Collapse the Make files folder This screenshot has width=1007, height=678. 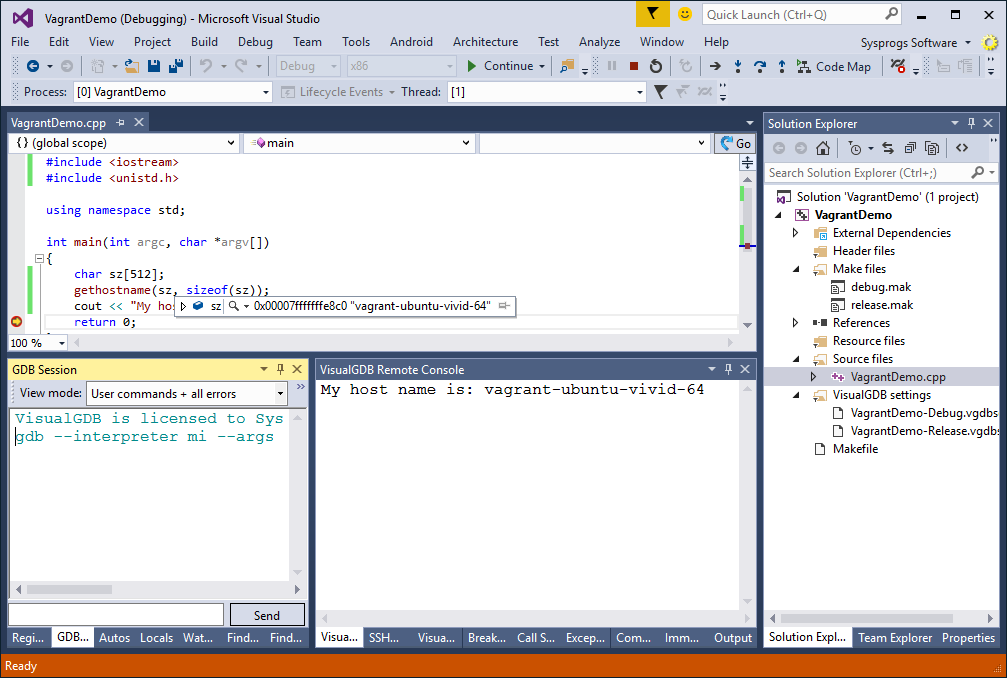tap(796, 269)
